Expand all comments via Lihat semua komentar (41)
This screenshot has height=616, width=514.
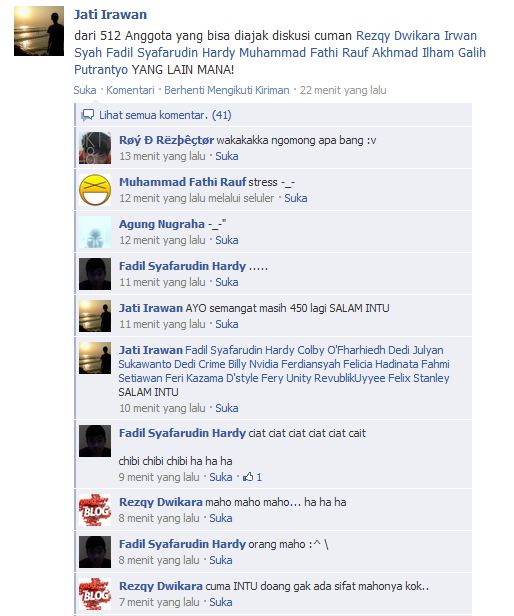pos(165,115)
